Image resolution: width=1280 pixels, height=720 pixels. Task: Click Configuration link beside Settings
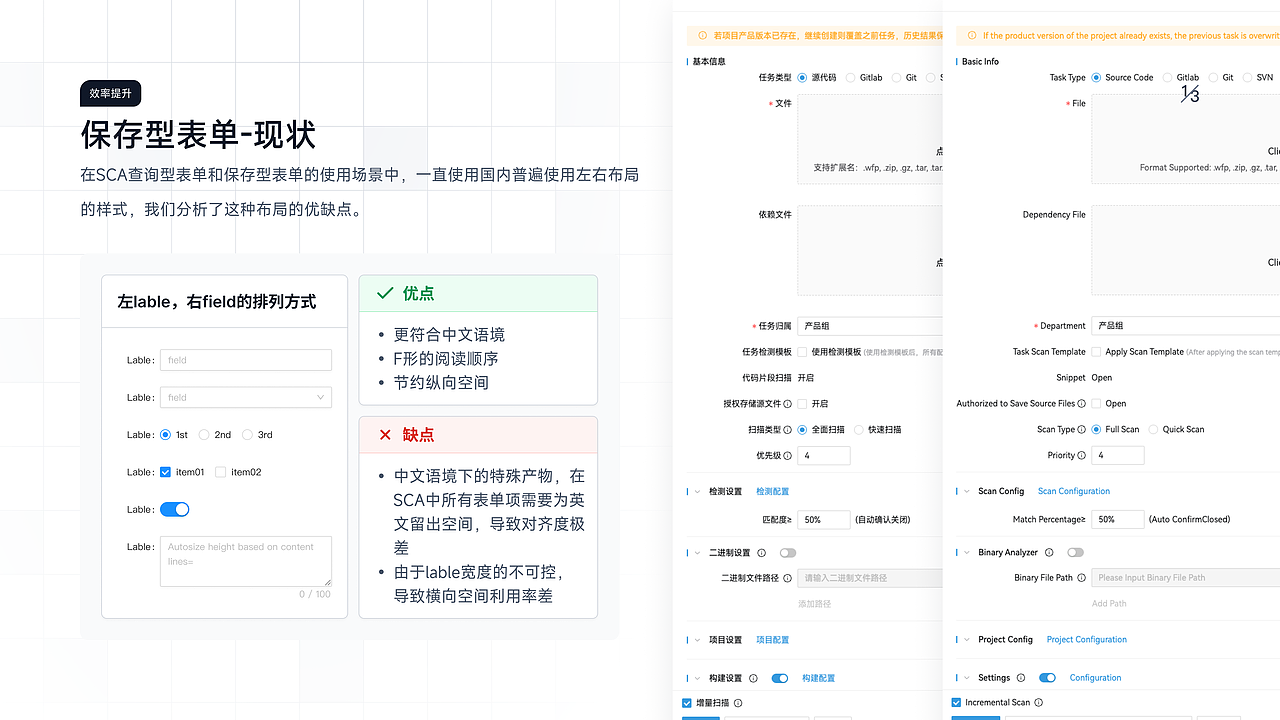(1096, 678)
